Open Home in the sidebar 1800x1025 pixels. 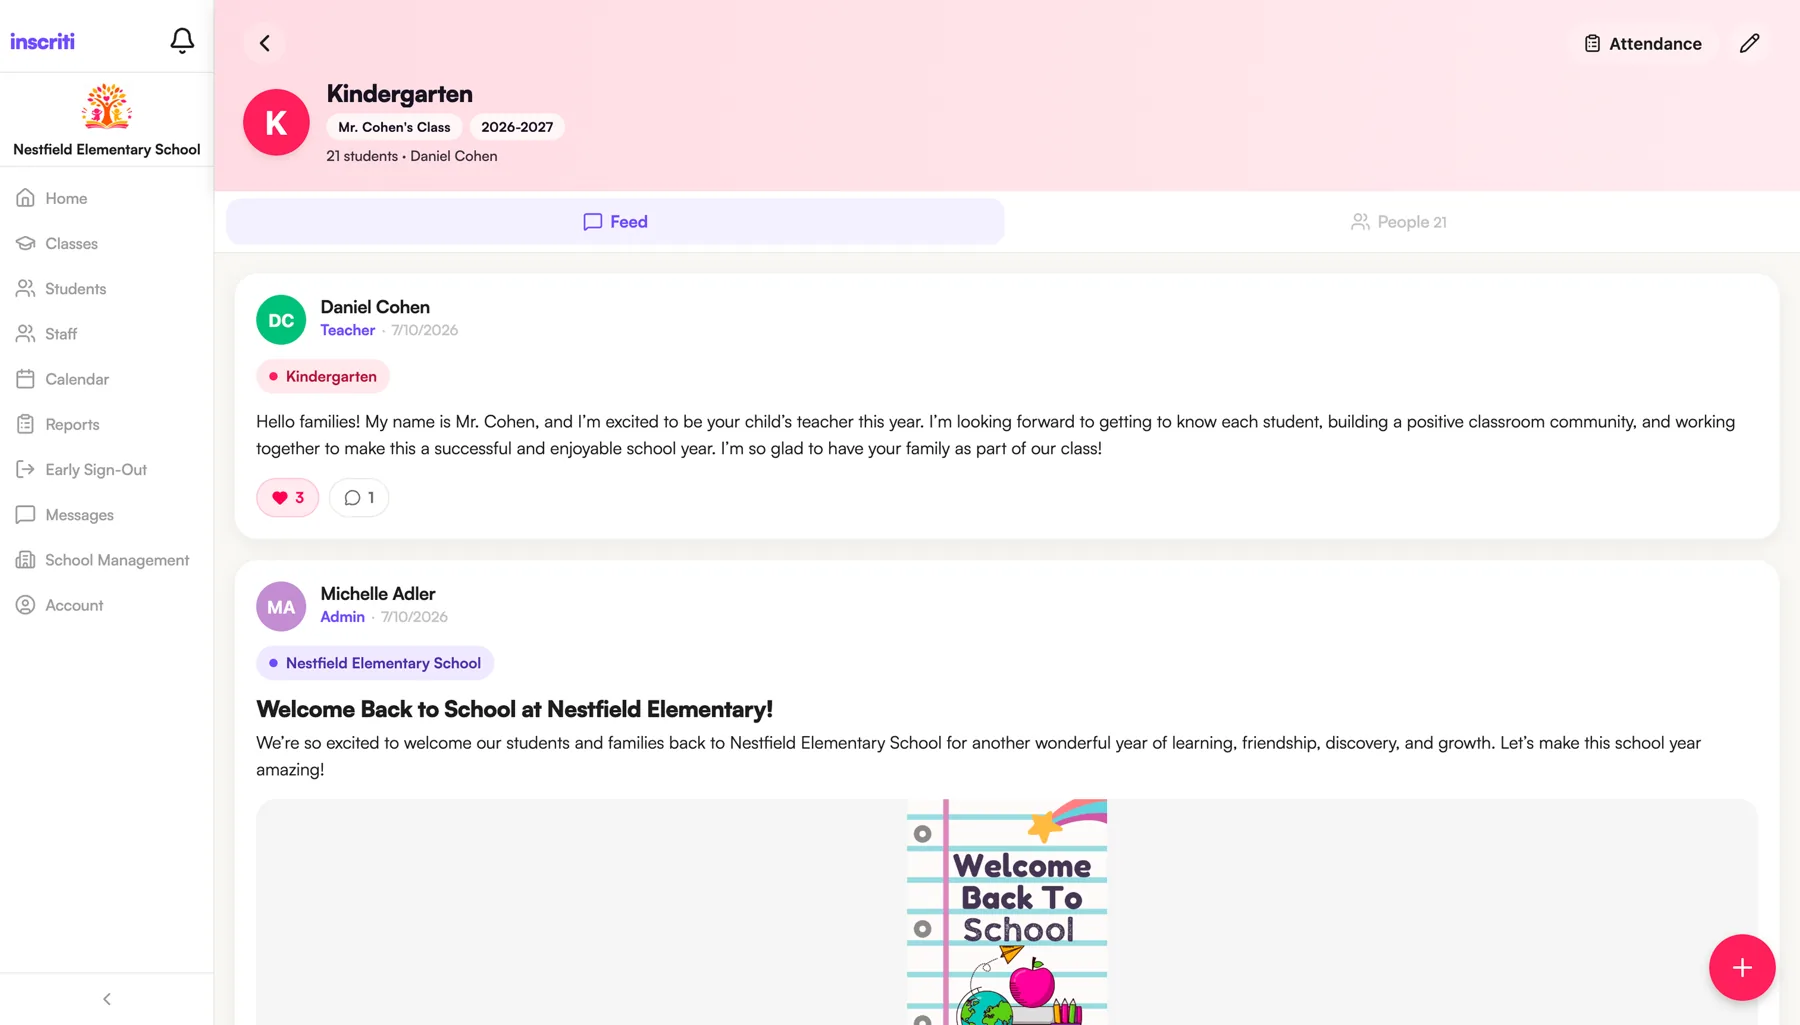(107, 198)
